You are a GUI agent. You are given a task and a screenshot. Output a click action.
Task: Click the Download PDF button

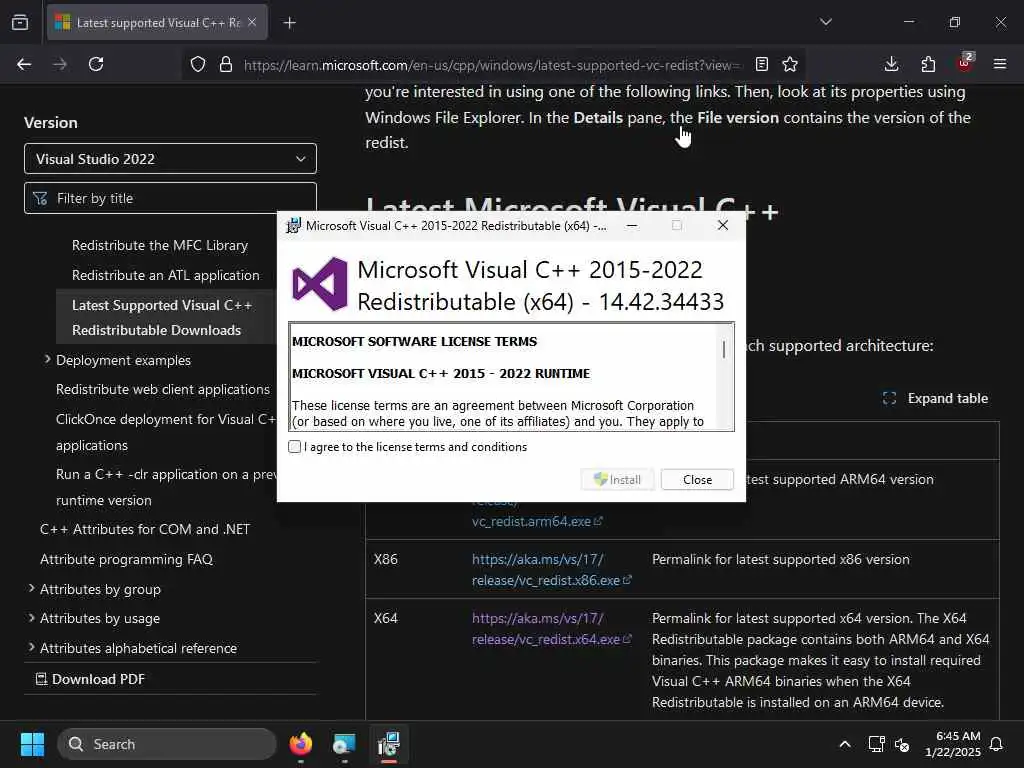point(90,679)
